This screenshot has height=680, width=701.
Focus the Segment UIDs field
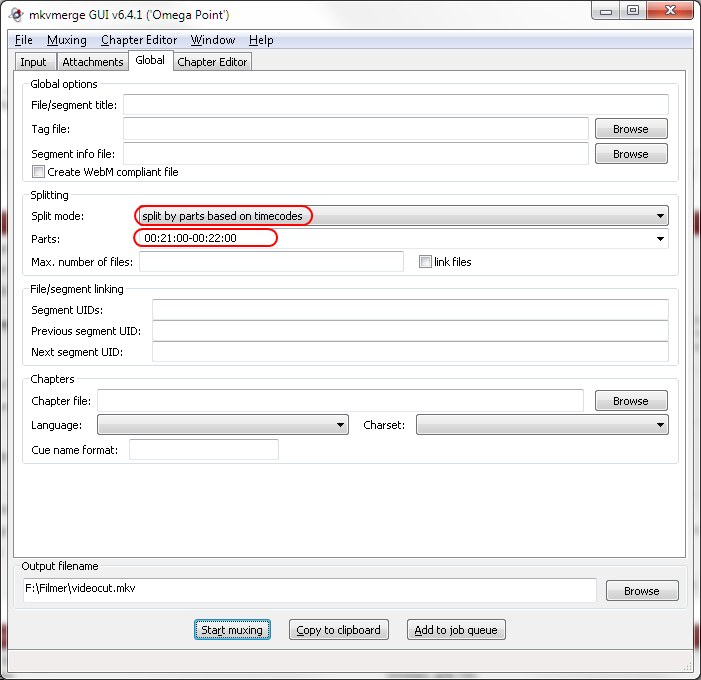click(410, 310)
